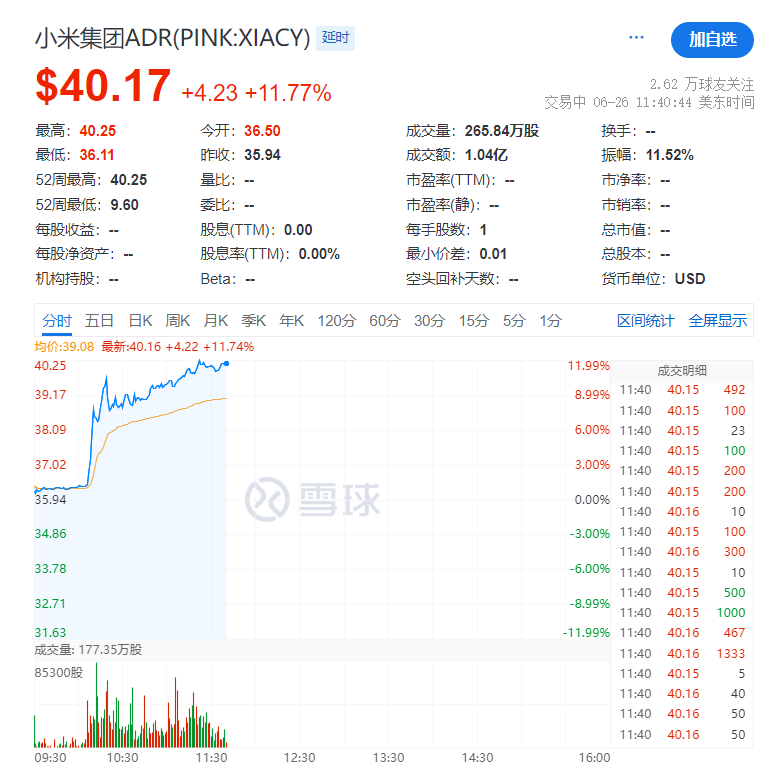Click the blue latest-price dot on chart
Image resolution: width=766 pixels, height=778 pixels.
227,364
